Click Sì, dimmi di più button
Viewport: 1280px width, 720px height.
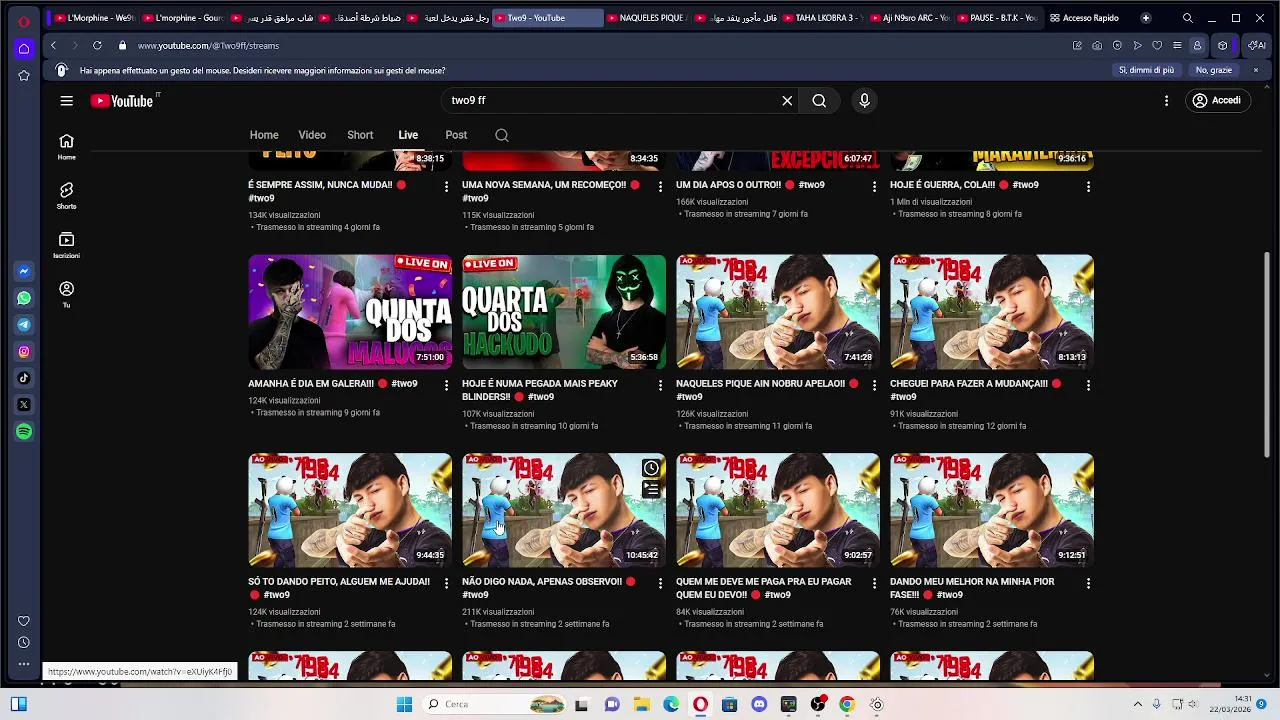coord(1146,70)
